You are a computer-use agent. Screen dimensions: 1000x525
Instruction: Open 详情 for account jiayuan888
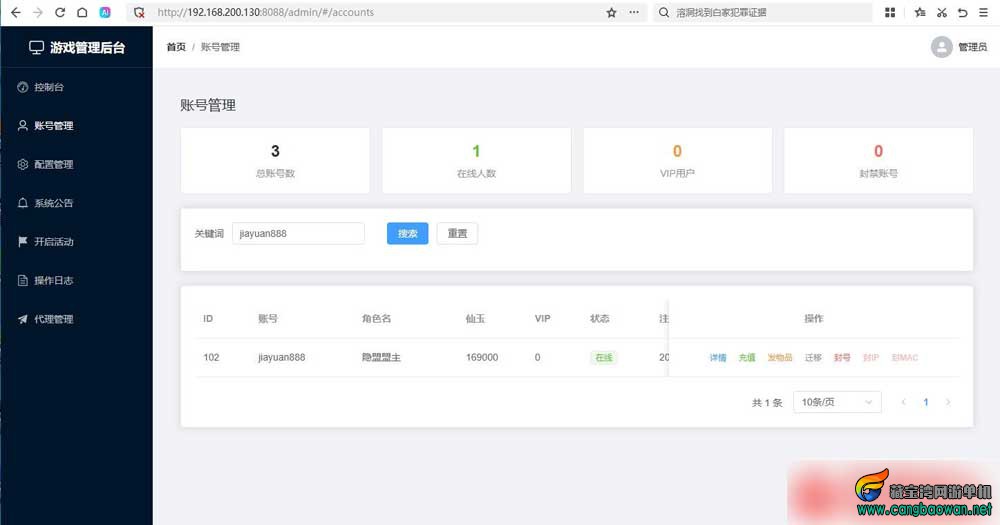(x=718, y=357)
